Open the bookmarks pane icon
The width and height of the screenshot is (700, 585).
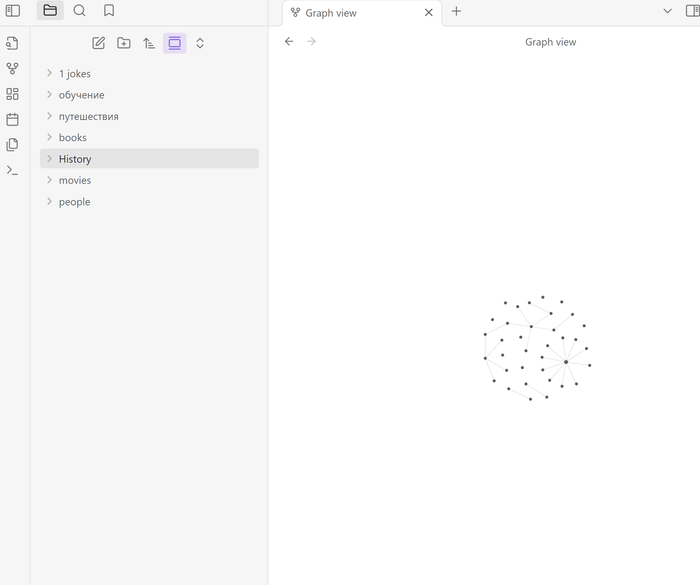(x=109, y=11)
